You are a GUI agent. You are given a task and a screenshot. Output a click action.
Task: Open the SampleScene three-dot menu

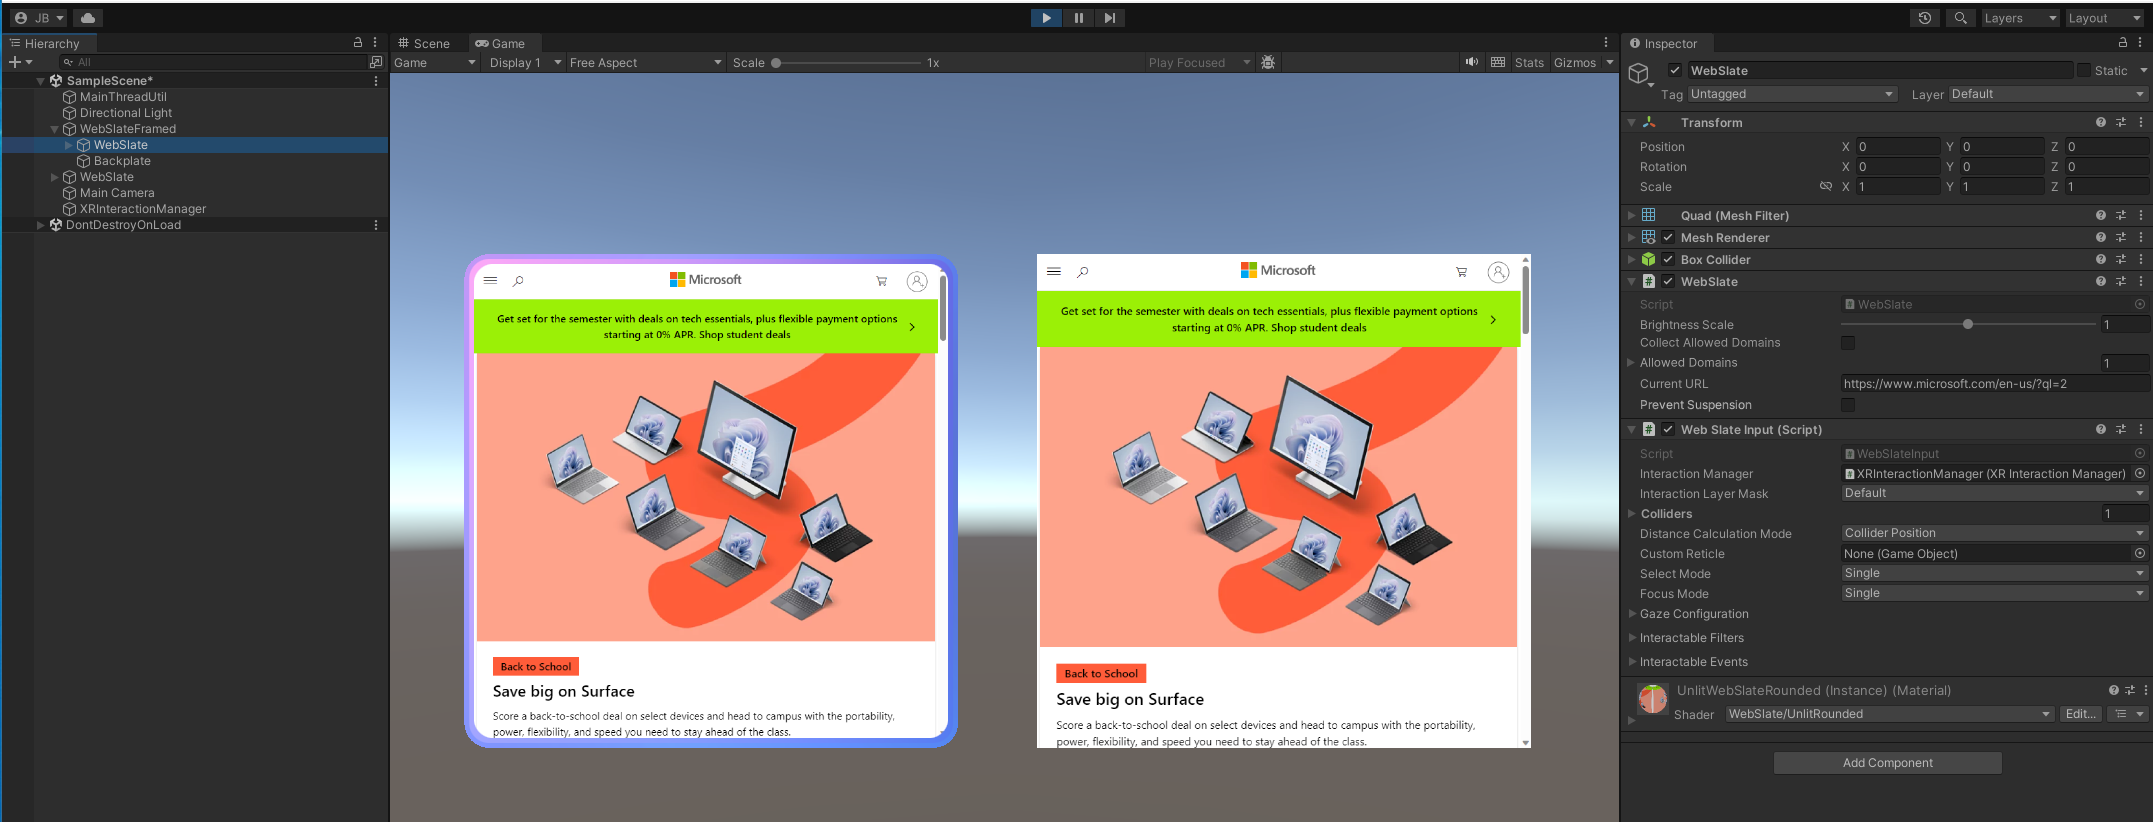pyautogui.click(x=376, y=81)
